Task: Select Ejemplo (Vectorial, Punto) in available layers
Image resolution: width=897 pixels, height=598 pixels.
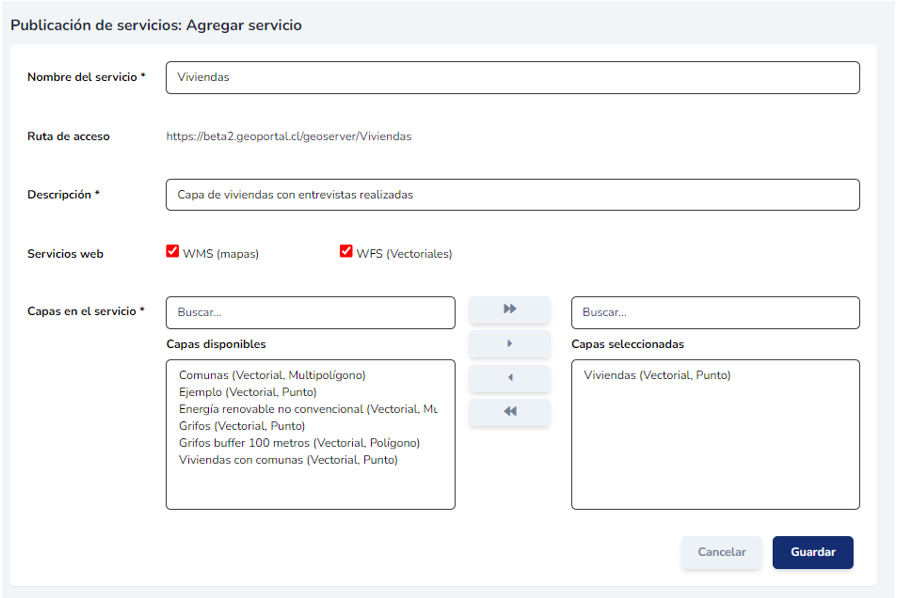Action: coord(248,392)
